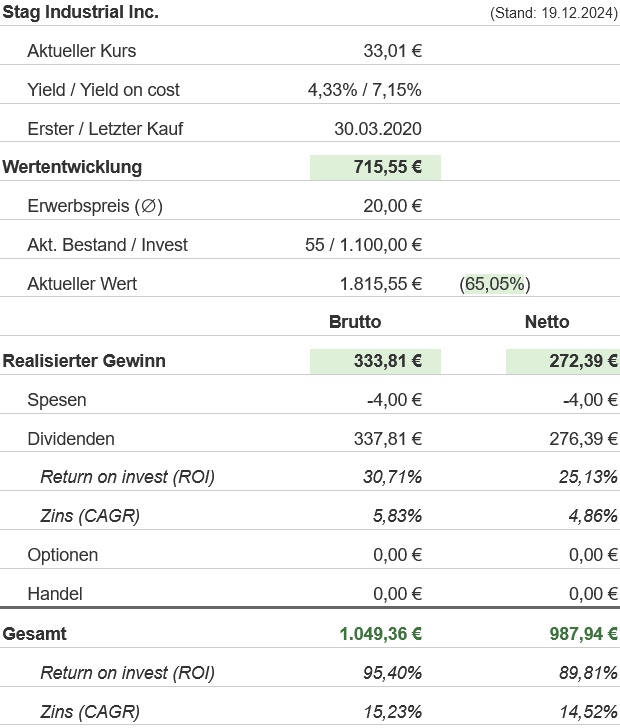Viewport: 620px width, 728px height.
Task: Click the Stand 19.12.2024 date note
Action: [x=554, y=13]
